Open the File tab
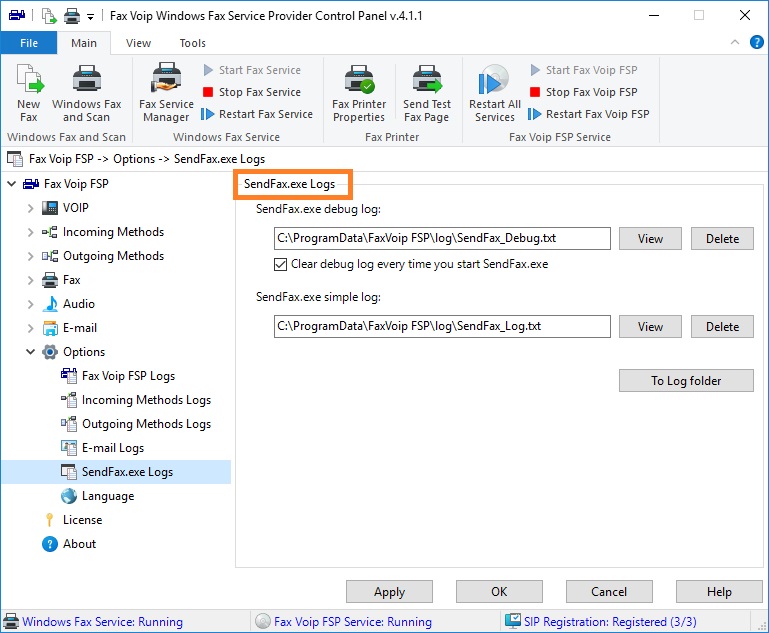769x633 pixels. pyautogui.click(x=29, y=43)
